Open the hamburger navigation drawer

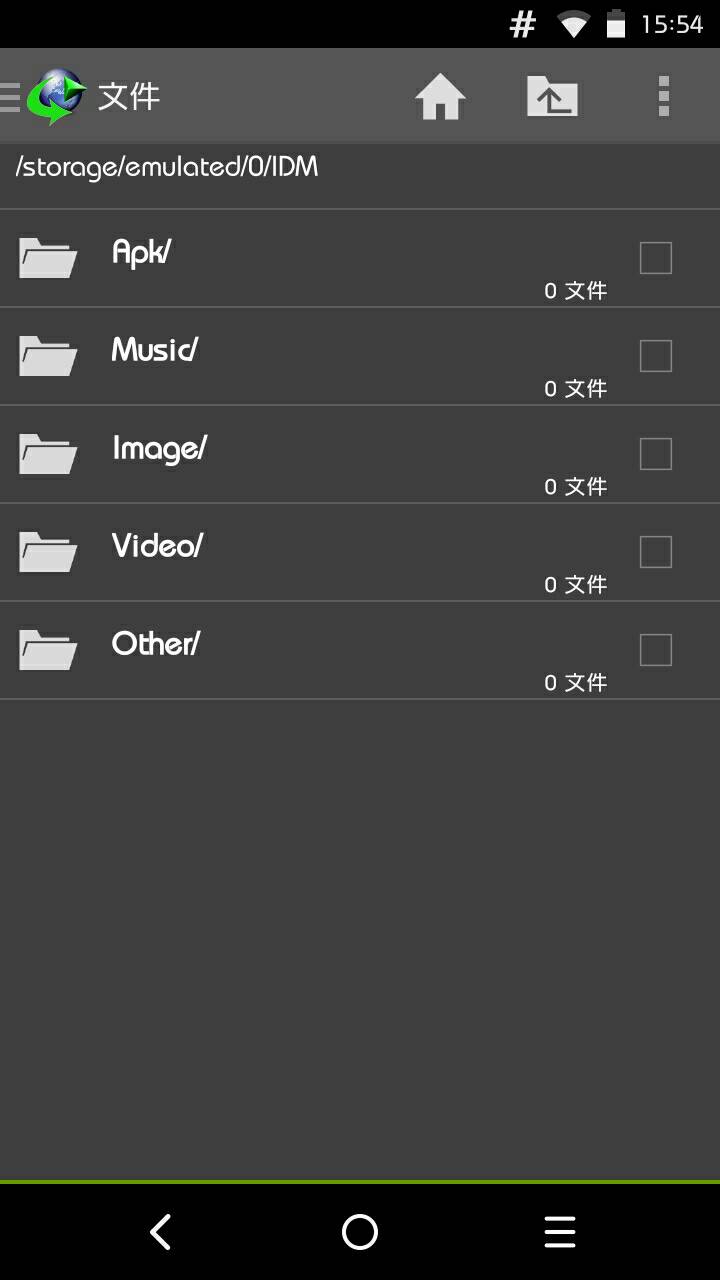pos(10,97)
